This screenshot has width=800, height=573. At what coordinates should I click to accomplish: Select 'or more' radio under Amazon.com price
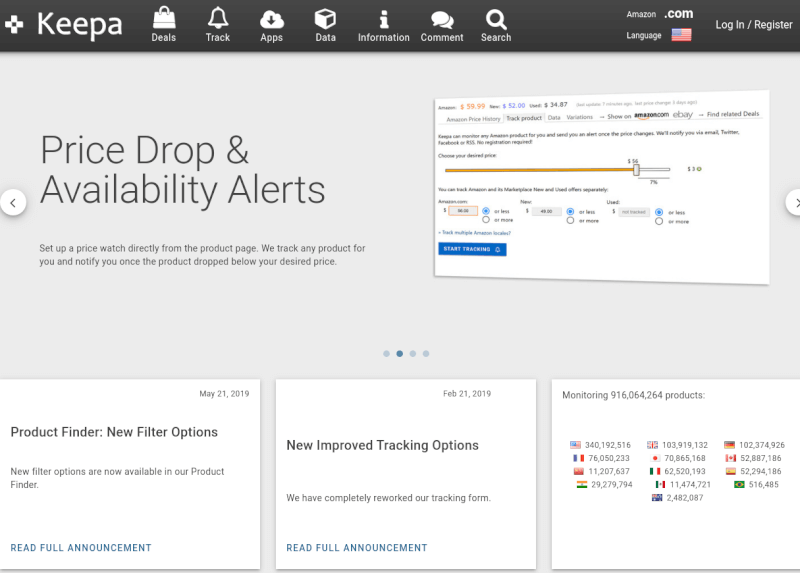486,220
